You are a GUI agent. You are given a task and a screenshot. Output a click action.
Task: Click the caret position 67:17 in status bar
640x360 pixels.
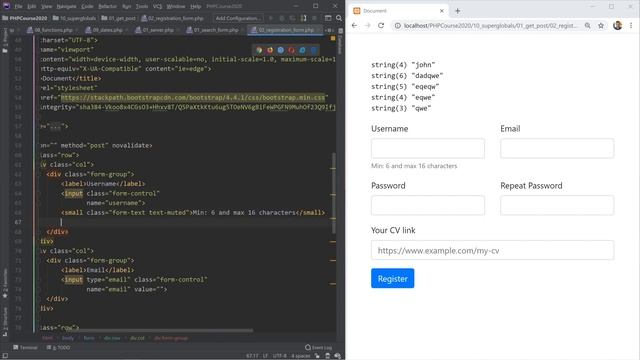[252, 356]
